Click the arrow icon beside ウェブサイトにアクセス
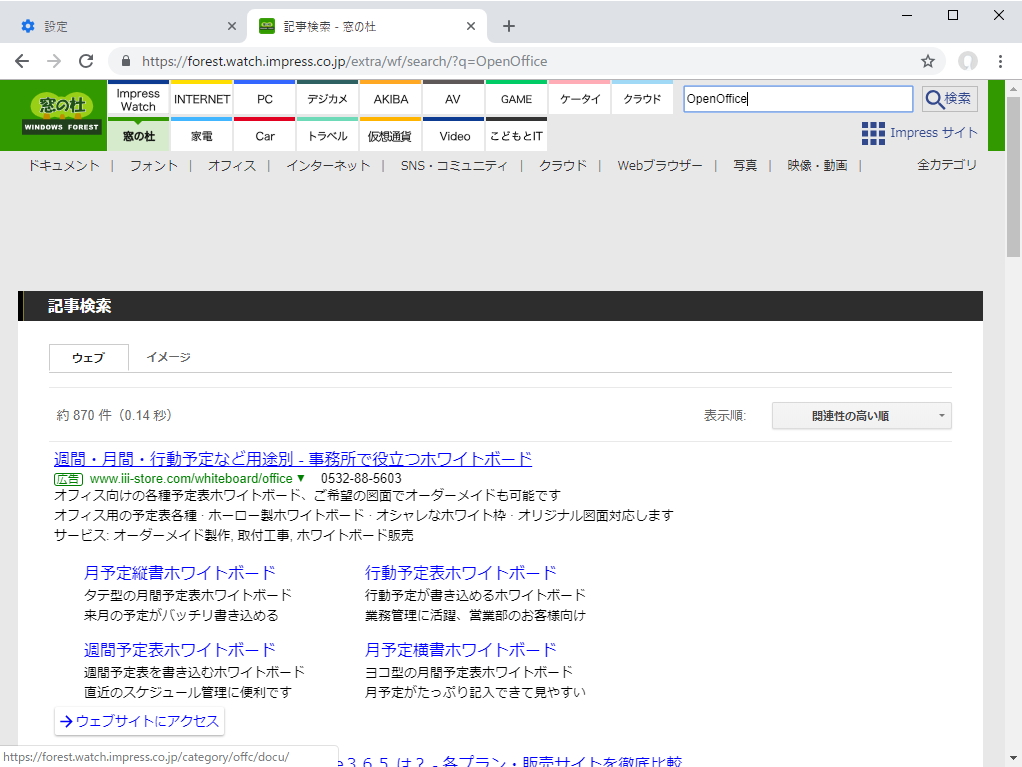Viewport: 1022px width, 767px height. click(x=64, y=720)
